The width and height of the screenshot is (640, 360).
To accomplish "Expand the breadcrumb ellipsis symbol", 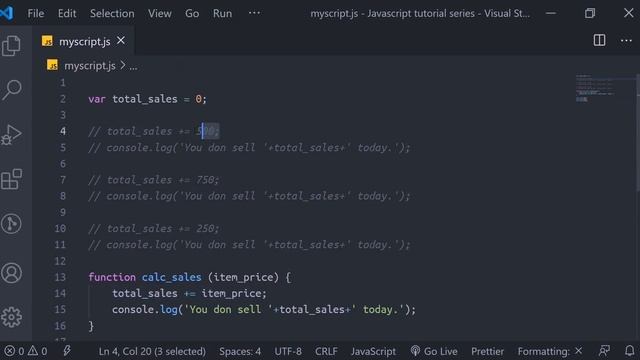I will tap(133, 66).
